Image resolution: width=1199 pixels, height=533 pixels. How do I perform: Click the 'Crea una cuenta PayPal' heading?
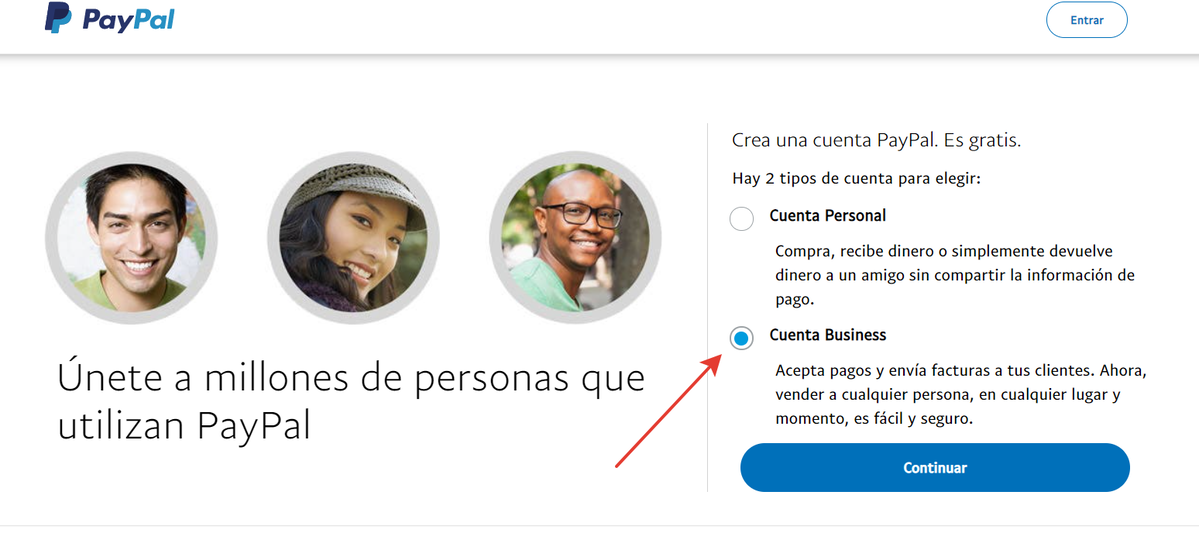[877, 141]
